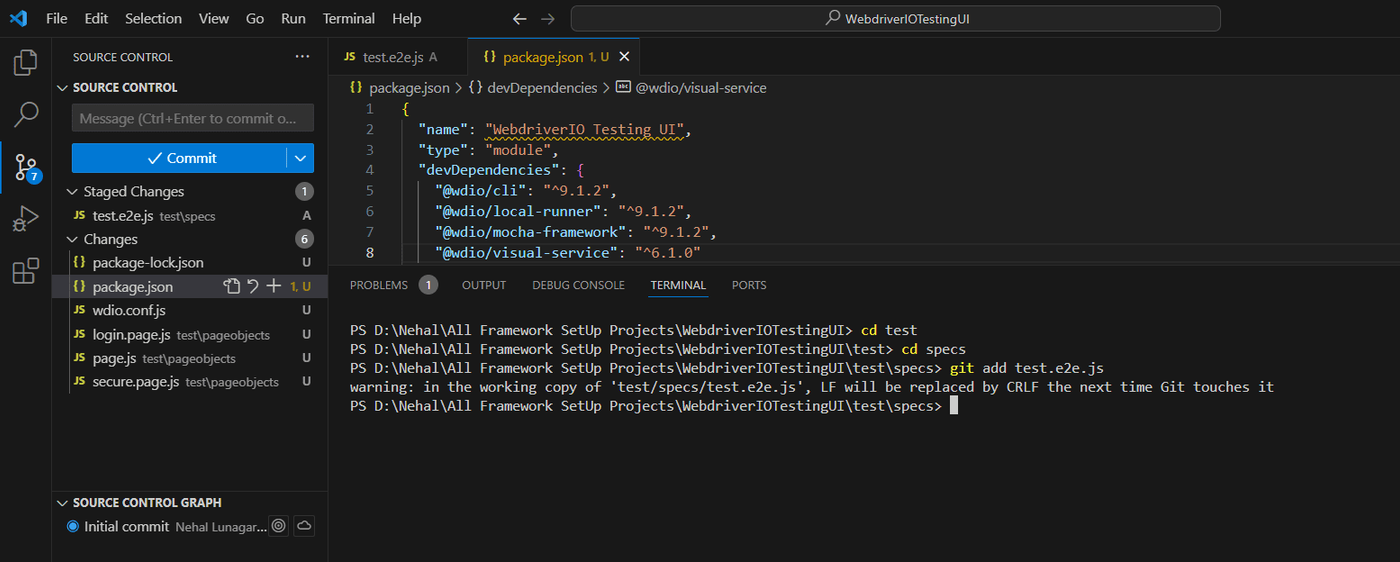Collapse the Changes group

click(x=71, y=239)
